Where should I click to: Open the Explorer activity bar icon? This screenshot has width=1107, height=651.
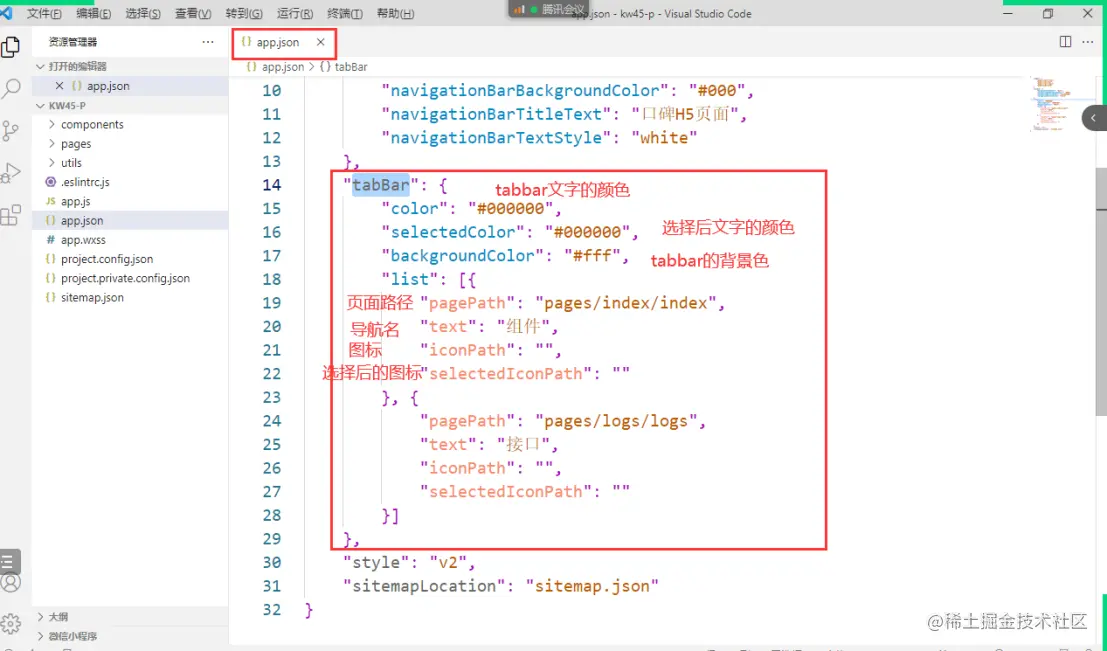11,47
